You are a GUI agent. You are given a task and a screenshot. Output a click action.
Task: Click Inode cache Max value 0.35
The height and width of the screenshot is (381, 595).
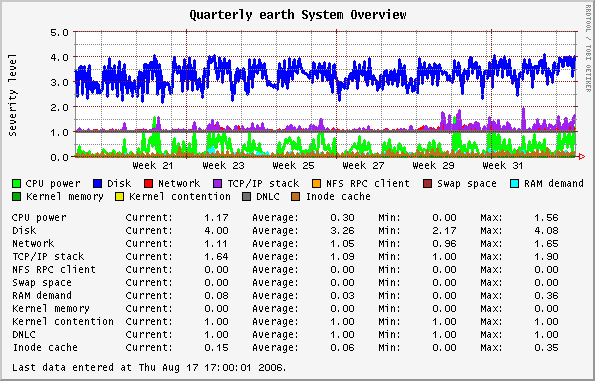546,348
